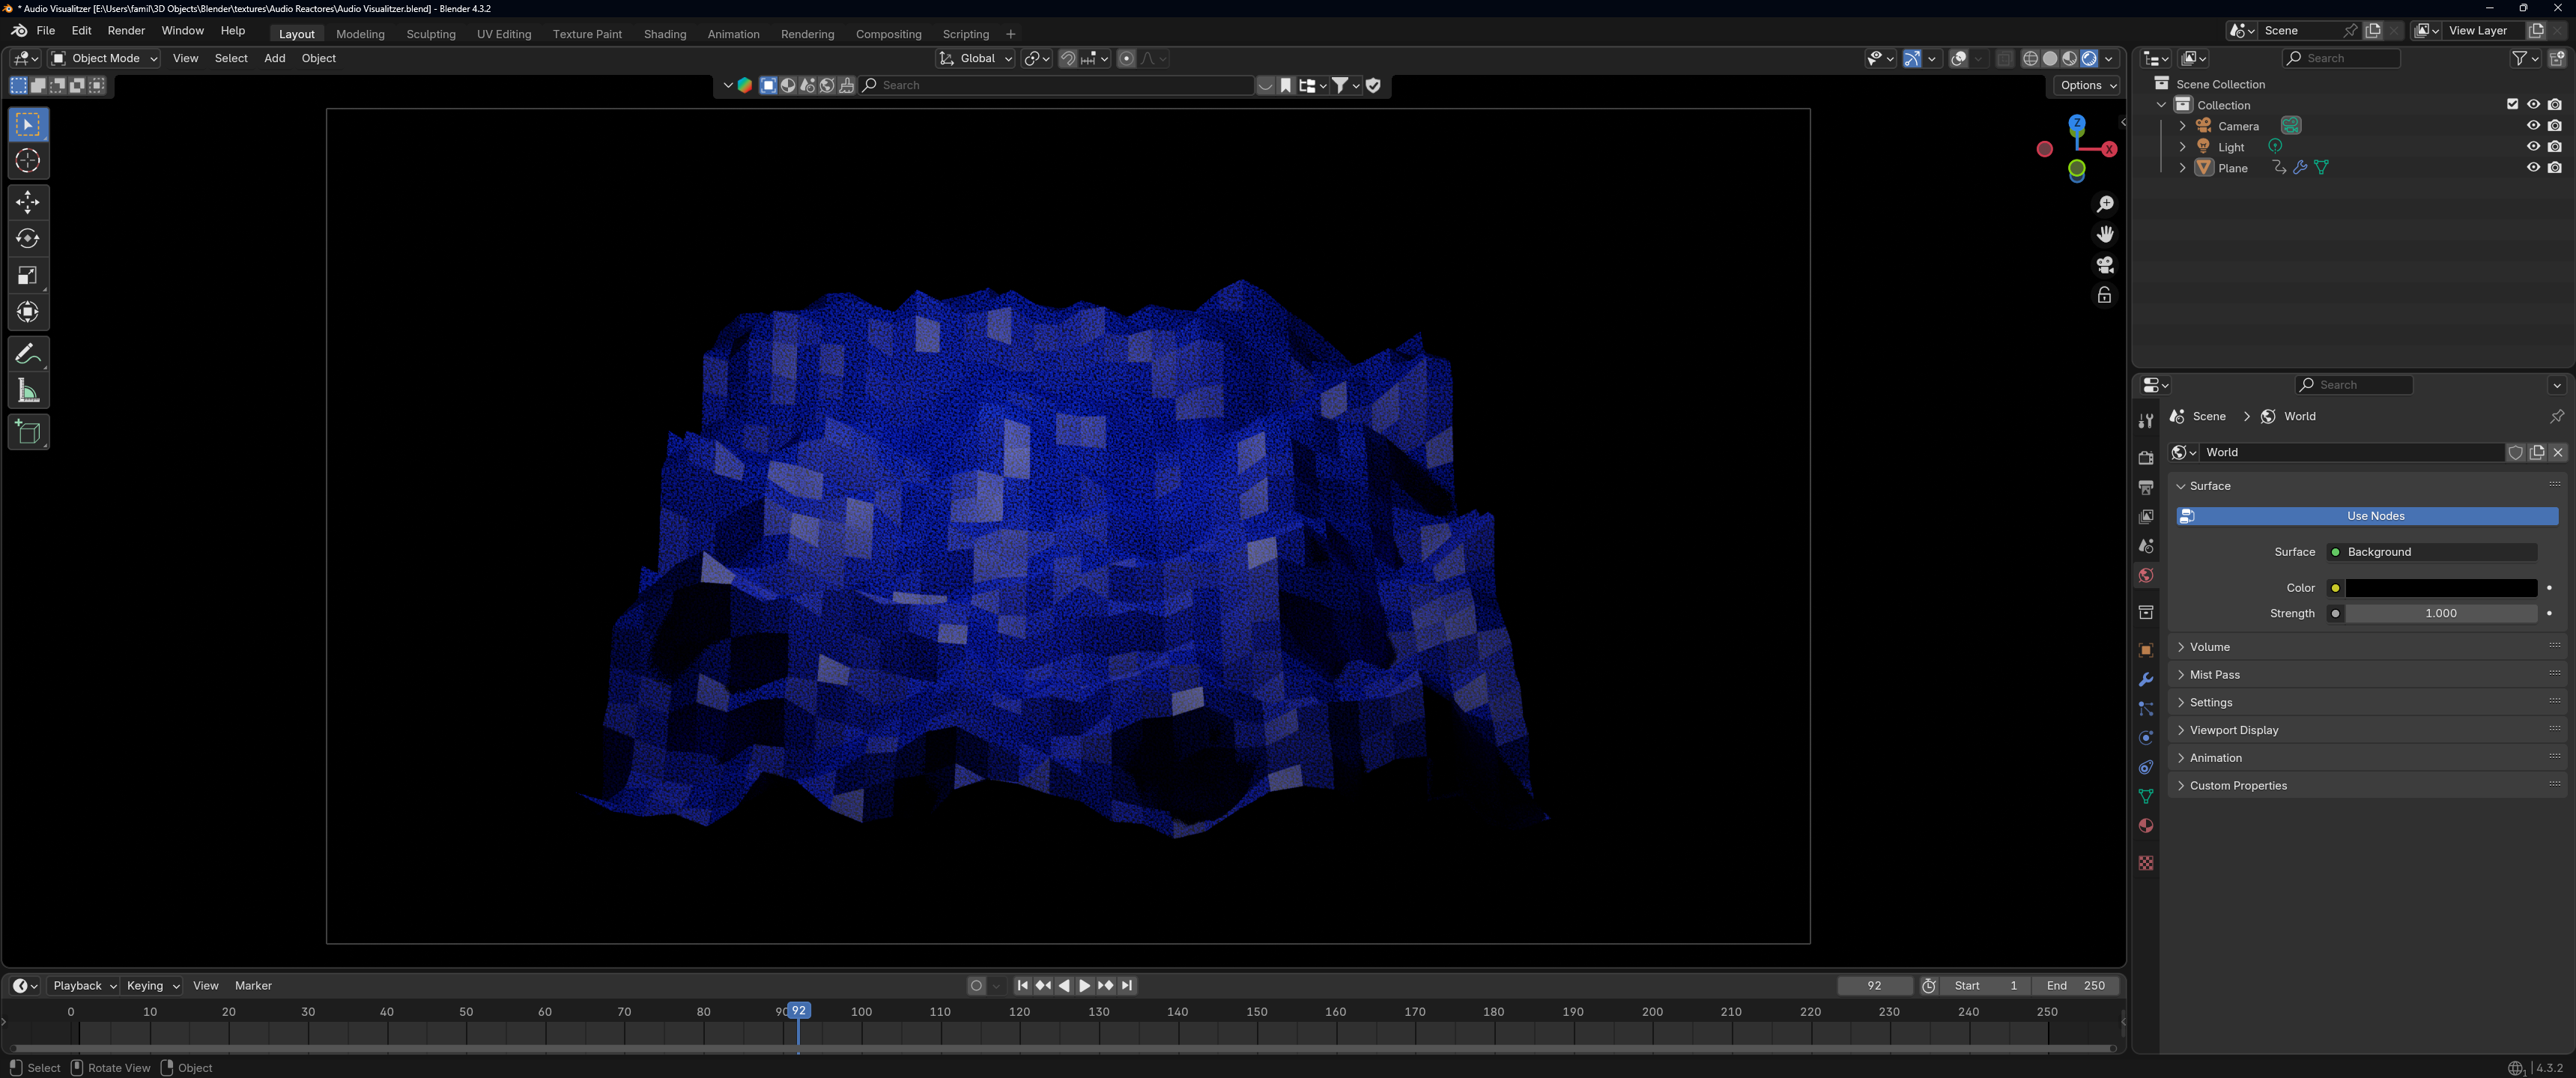Select the Scale tool

28,276
